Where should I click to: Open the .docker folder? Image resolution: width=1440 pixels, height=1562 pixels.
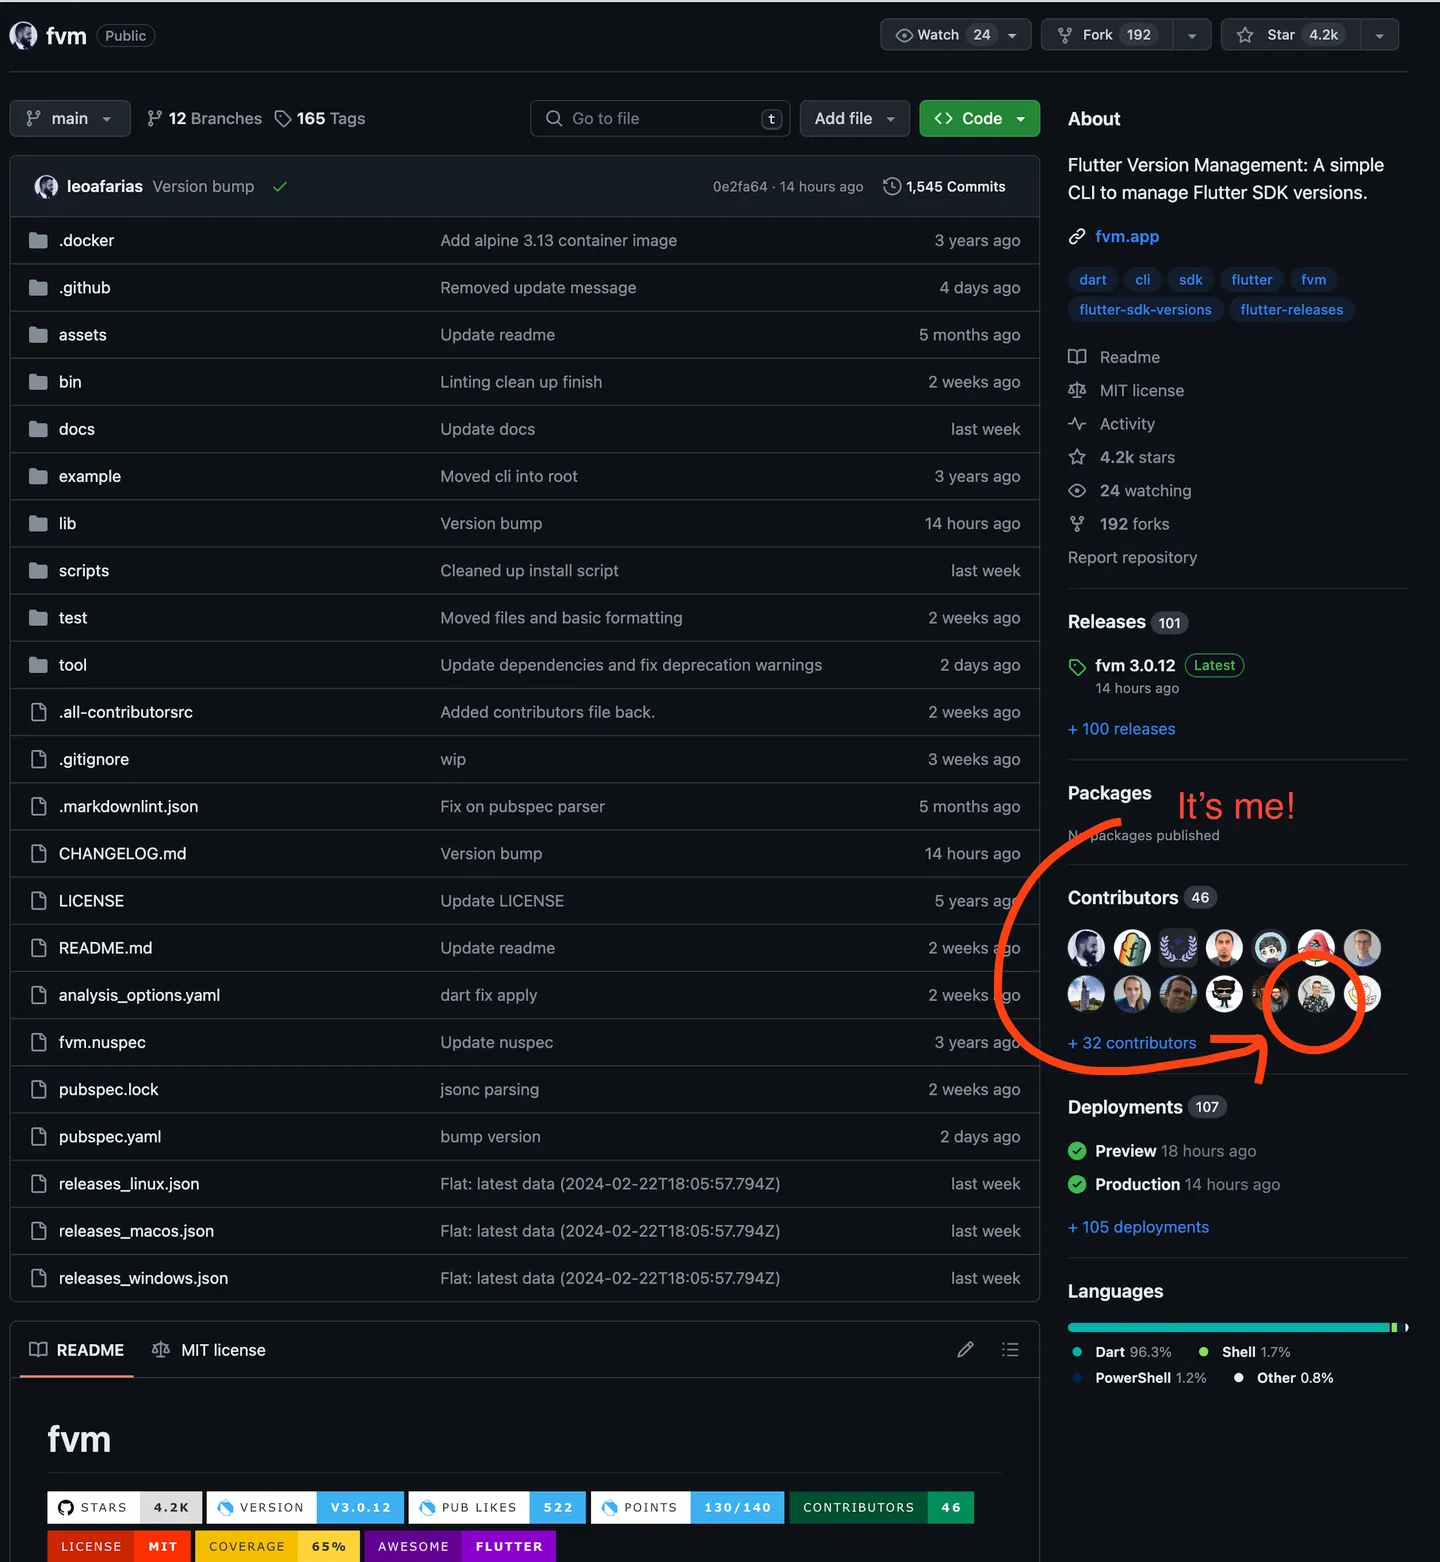tap(86, 241)
